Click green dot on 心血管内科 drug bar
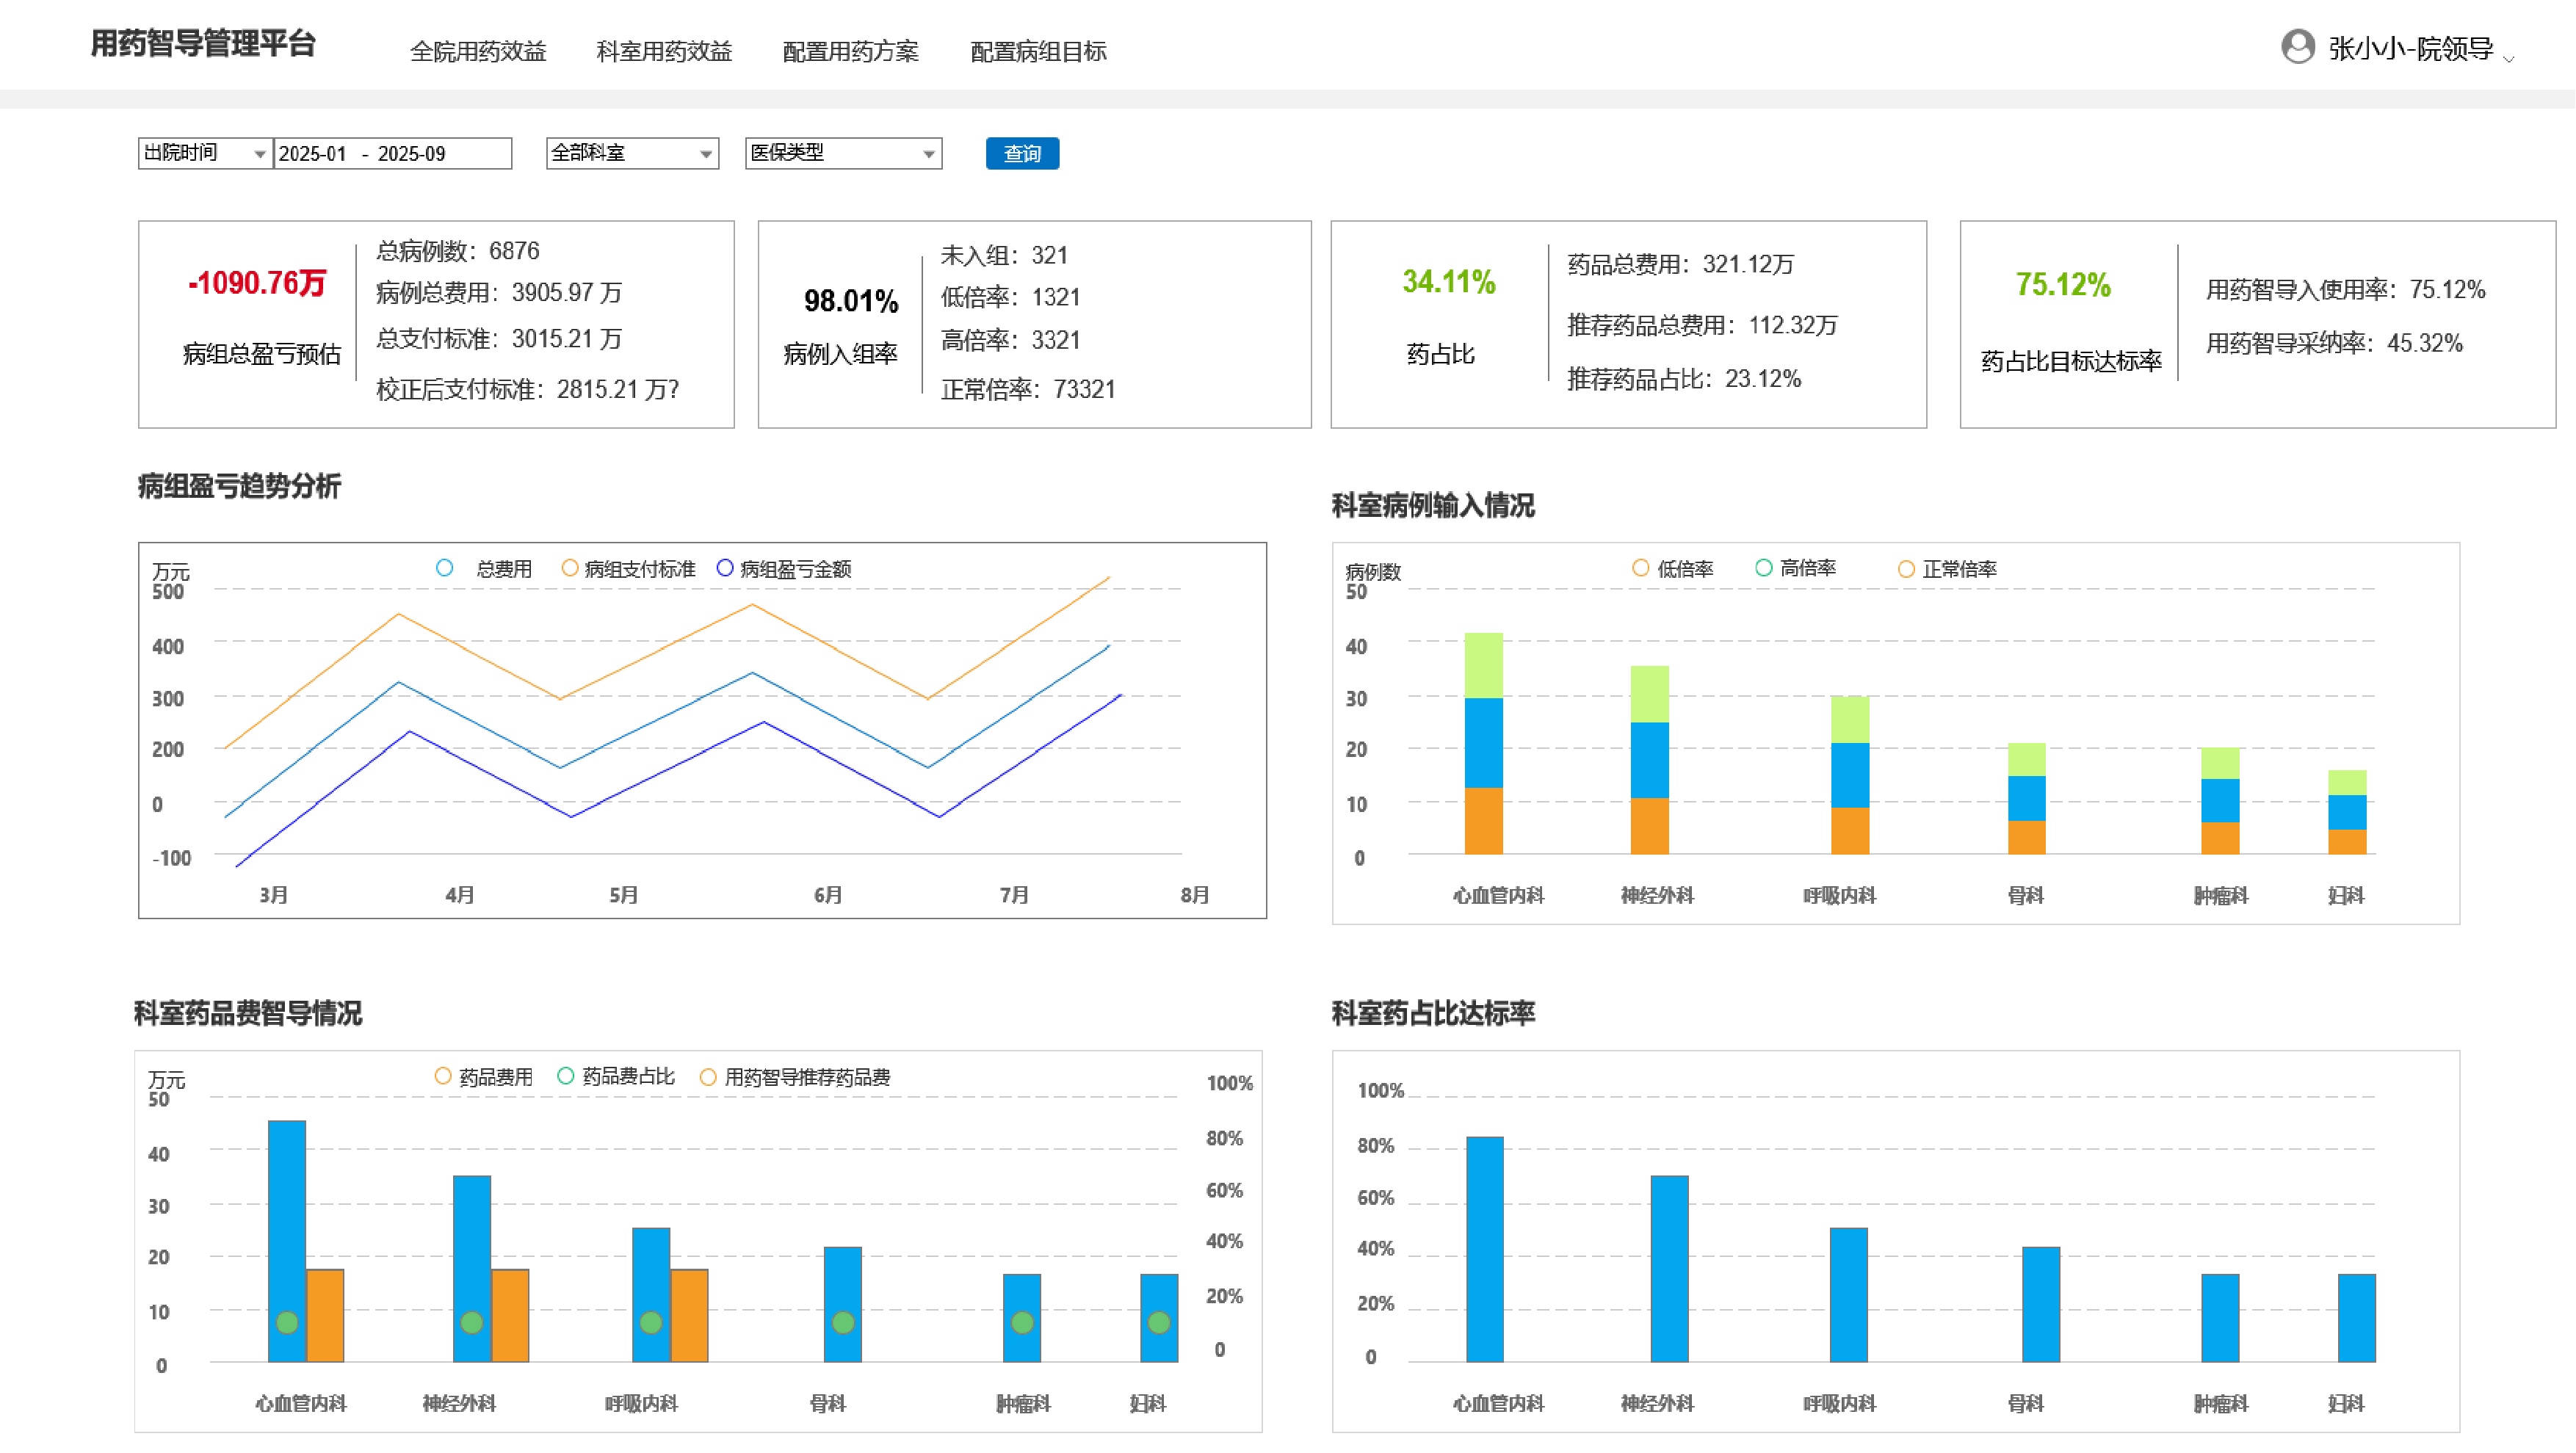The height and width of the screenshot is (1453, 2576). (x=287, y=1323)
